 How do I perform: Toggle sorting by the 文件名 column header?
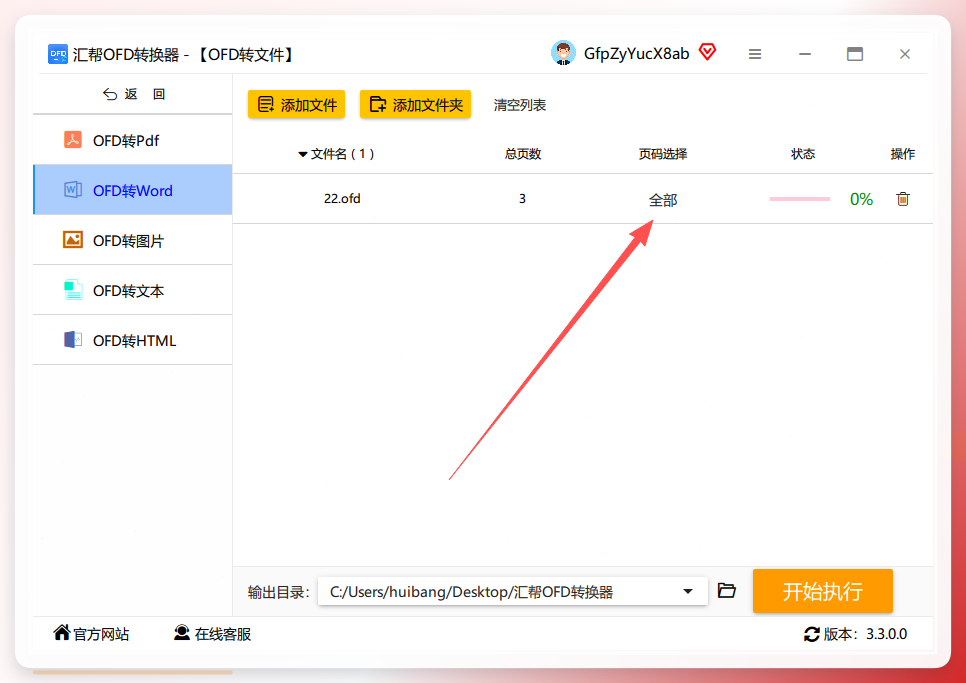click(x=336, y=154)
